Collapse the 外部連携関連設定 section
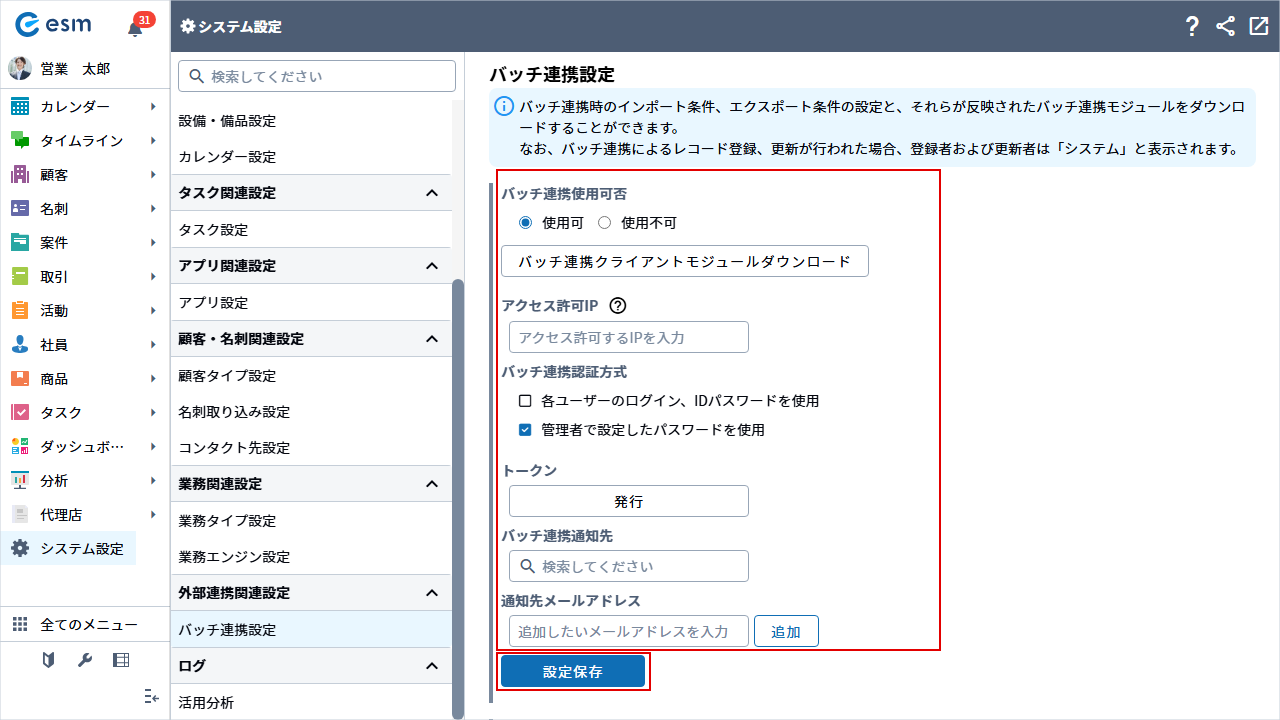This screenshot has height=720, width=1280. pos(432,593)
